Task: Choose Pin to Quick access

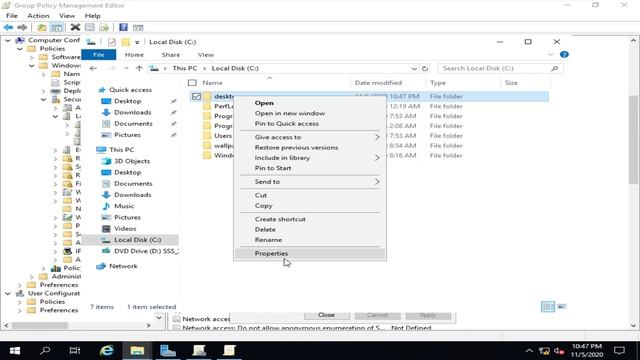Action: coord(310,123)
